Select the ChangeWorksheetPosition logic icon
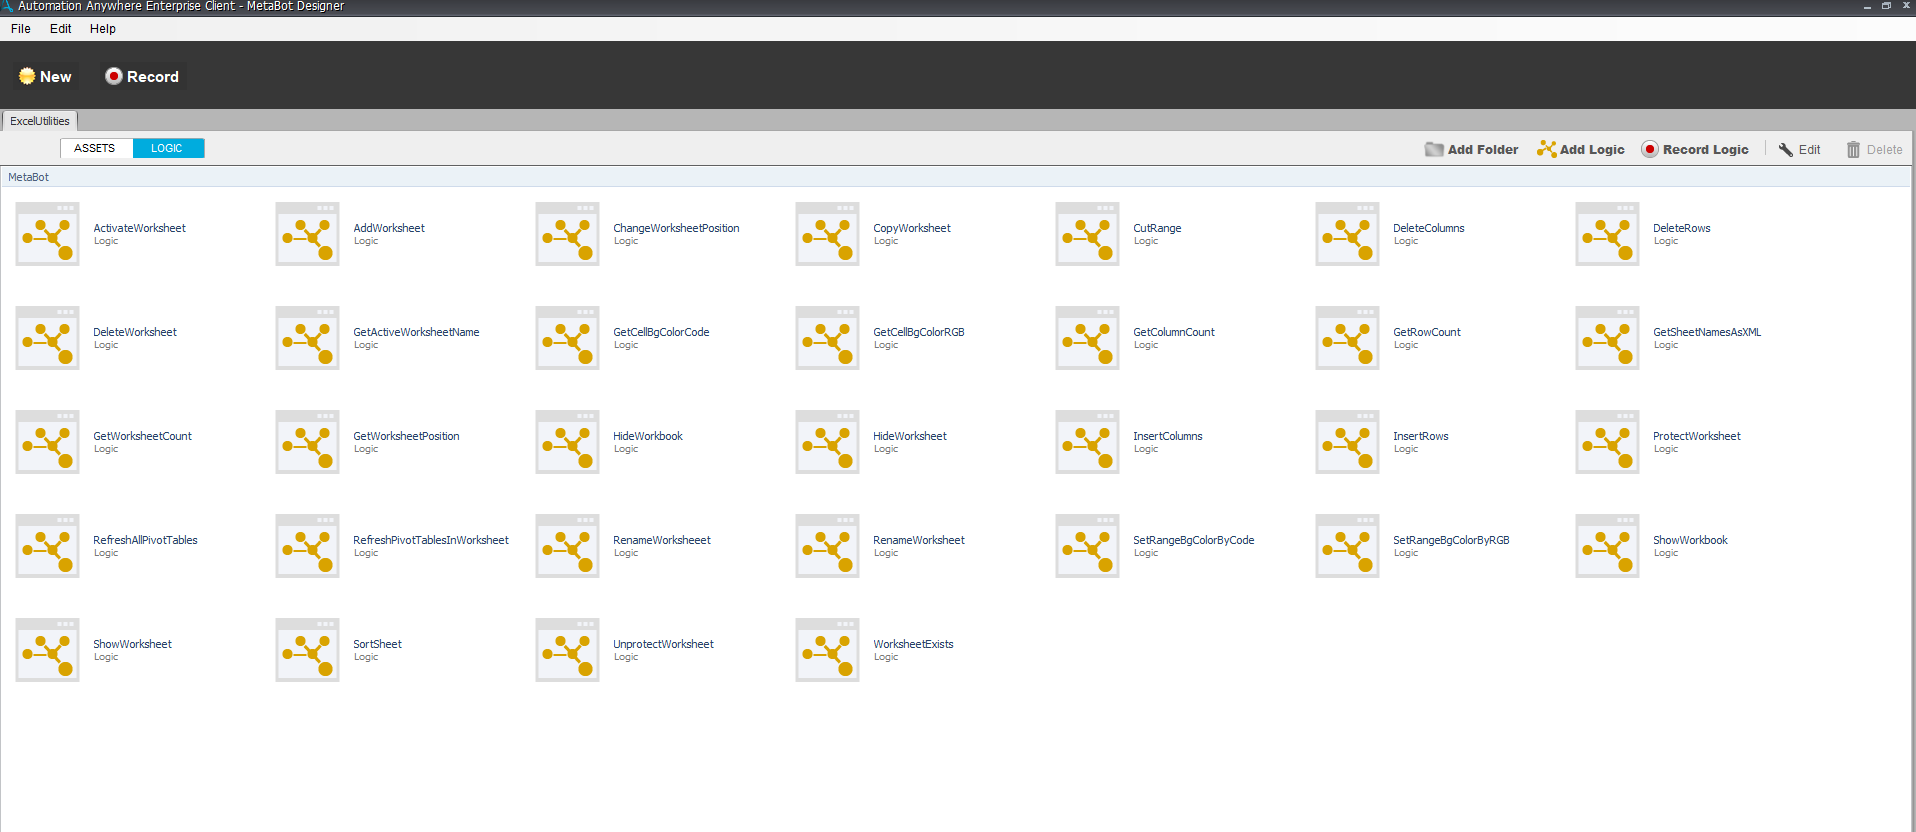1916x832 pixels. 568,234
